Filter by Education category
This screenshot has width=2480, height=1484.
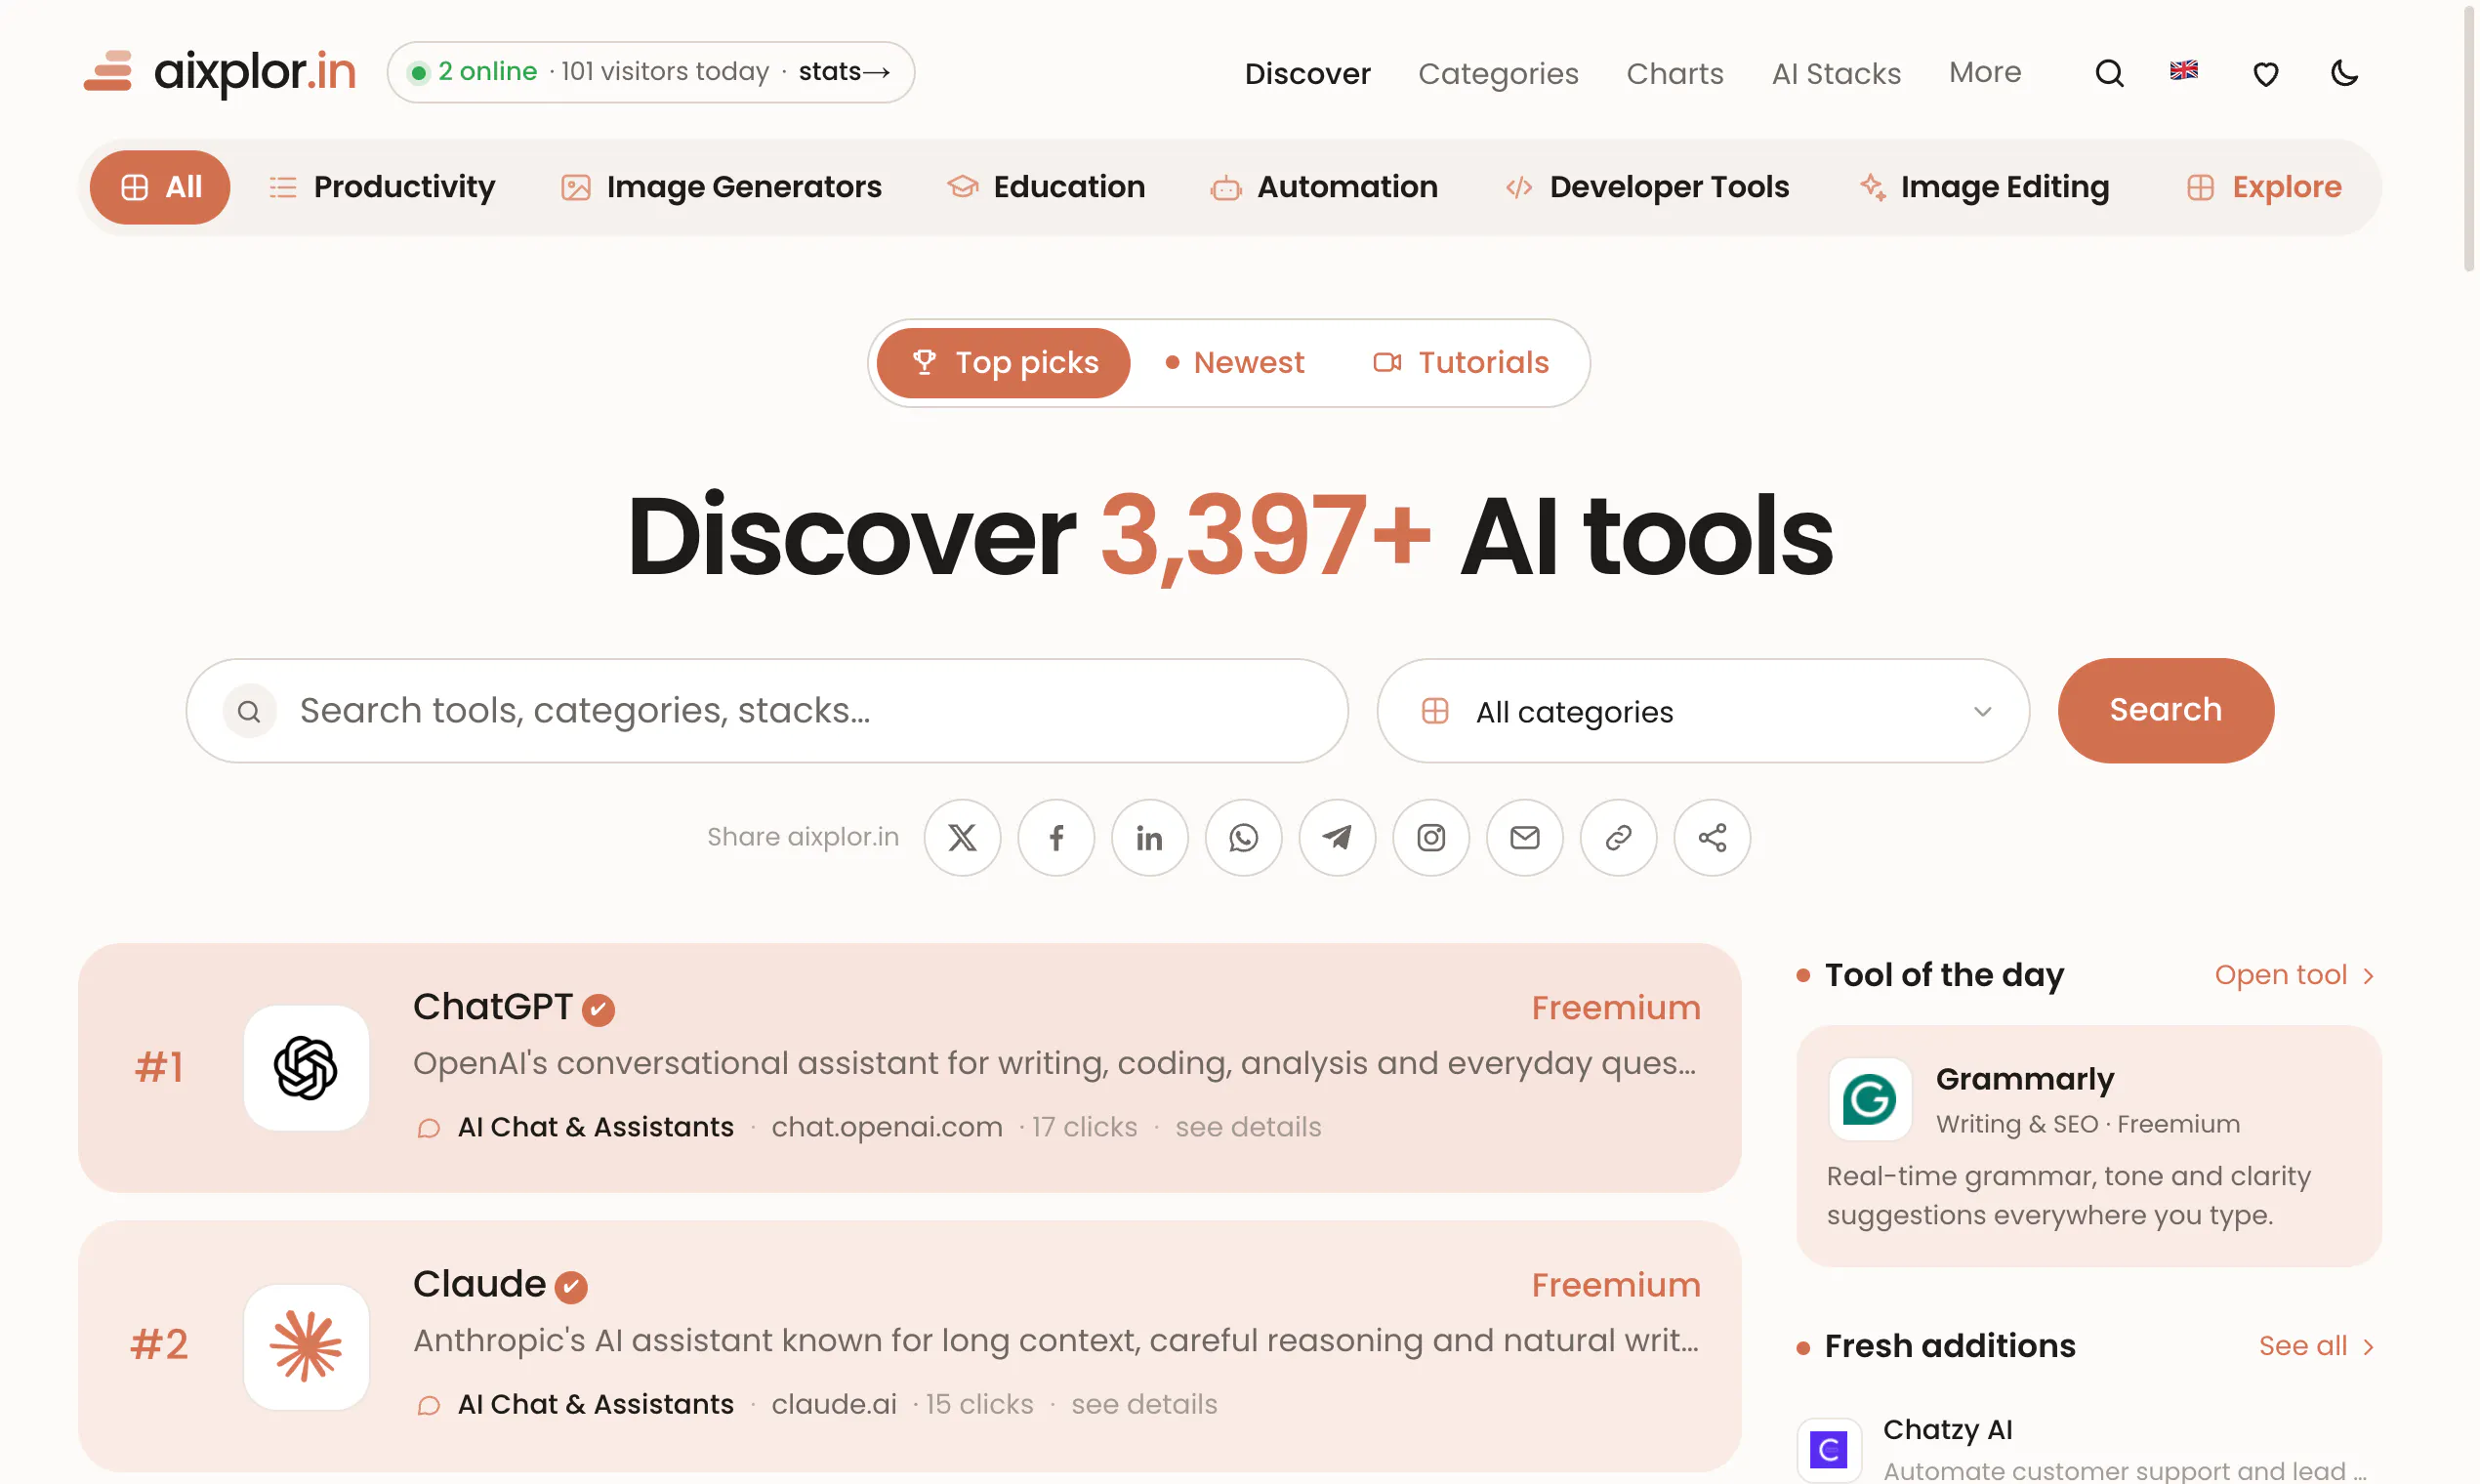pyautogui.click(x=1046, y=187)
